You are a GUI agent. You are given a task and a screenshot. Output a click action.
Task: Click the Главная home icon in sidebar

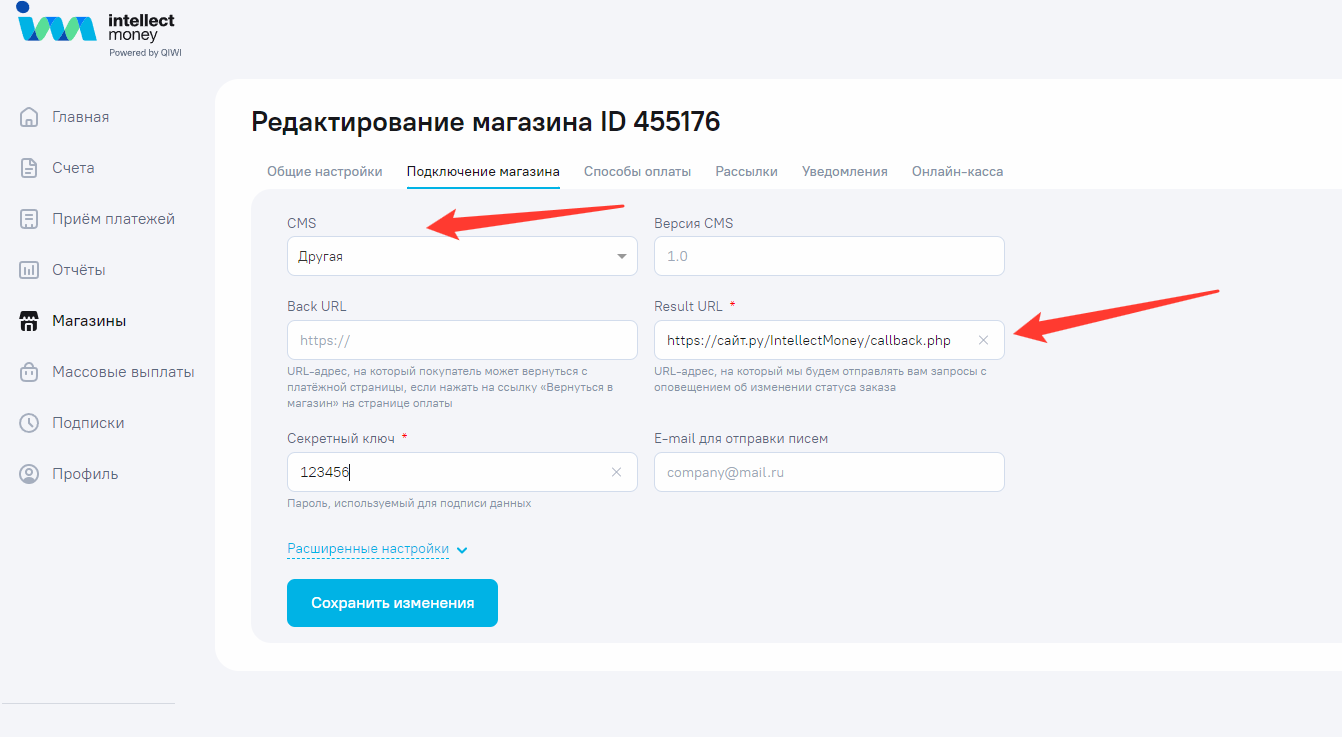click(x=29, y=117)
